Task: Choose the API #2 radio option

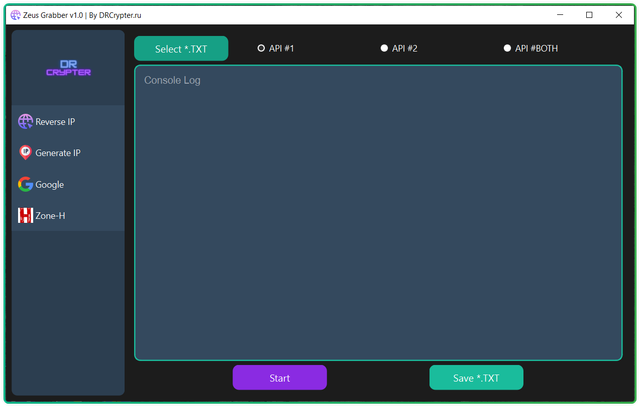Action: coord(385,48)
